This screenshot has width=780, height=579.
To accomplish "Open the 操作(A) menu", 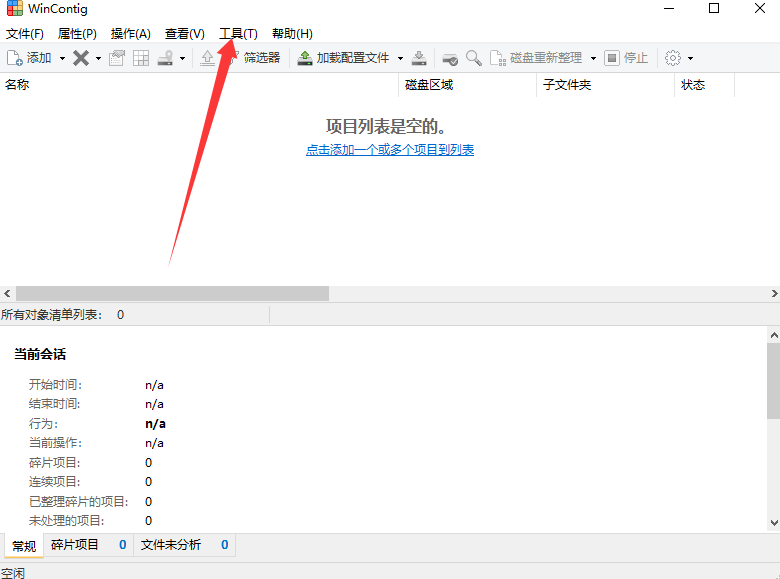I will (130, 34).
